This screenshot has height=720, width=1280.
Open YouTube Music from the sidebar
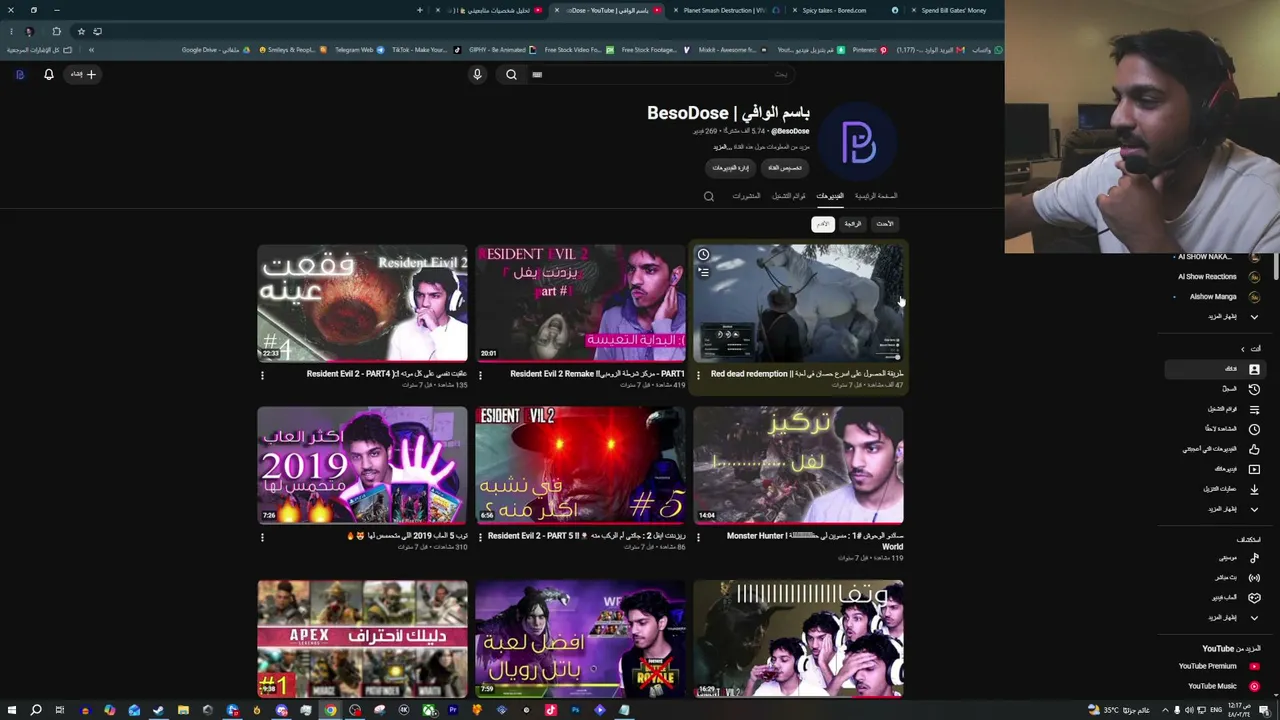(x=1216, y=686)
